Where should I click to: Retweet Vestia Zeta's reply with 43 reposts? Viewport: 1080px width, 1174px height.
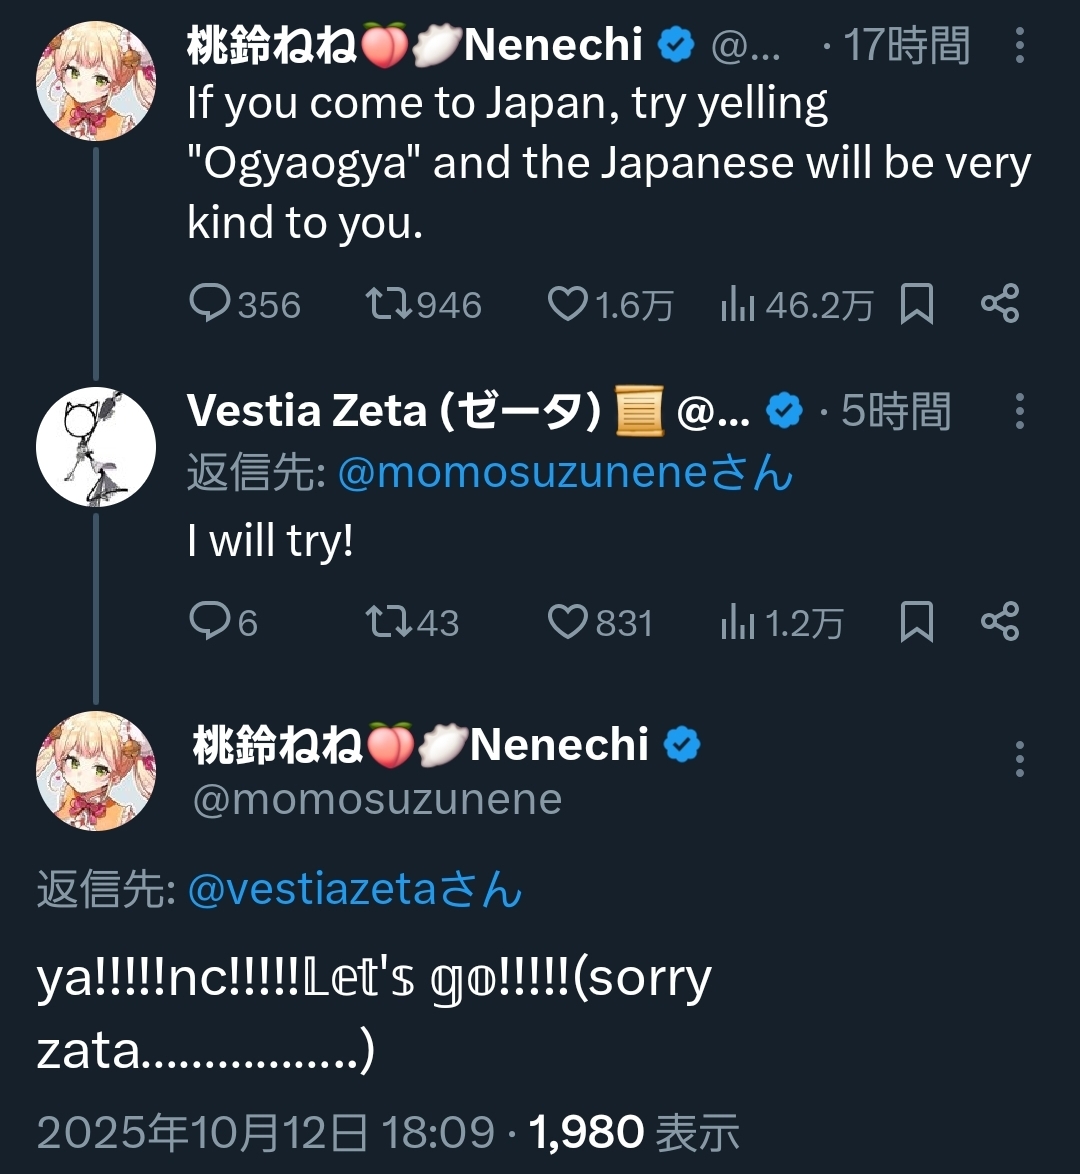pyautogui.click(x=387, y=622)
